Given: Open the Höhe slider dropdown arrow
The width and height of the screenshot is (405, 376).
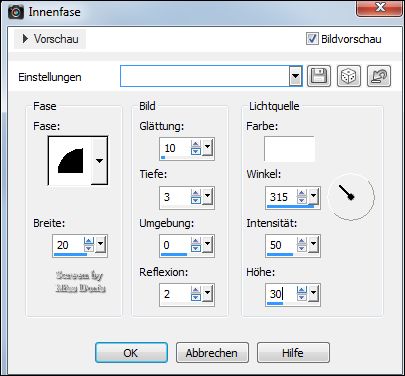Looking at the screenshot, I should (x=314, y=293).
